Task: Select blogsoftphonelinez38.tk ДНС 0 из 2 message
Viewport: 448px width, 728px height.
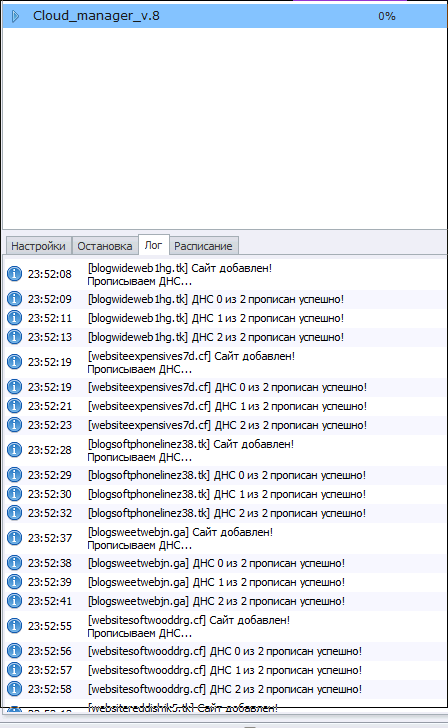Action: coord(227,475)
